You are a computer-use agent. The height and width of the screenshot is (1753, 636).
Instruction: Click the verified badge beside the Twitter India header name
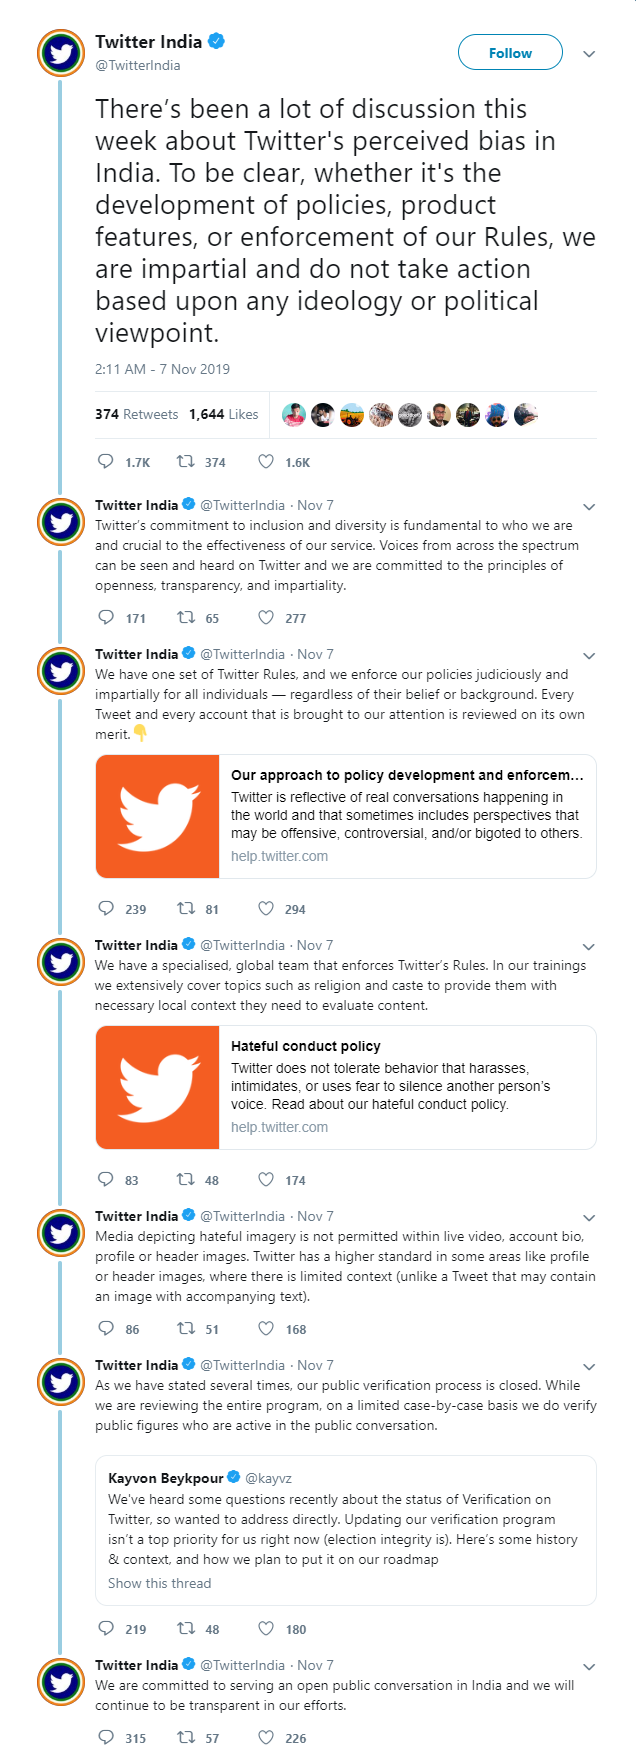[216, 41]
